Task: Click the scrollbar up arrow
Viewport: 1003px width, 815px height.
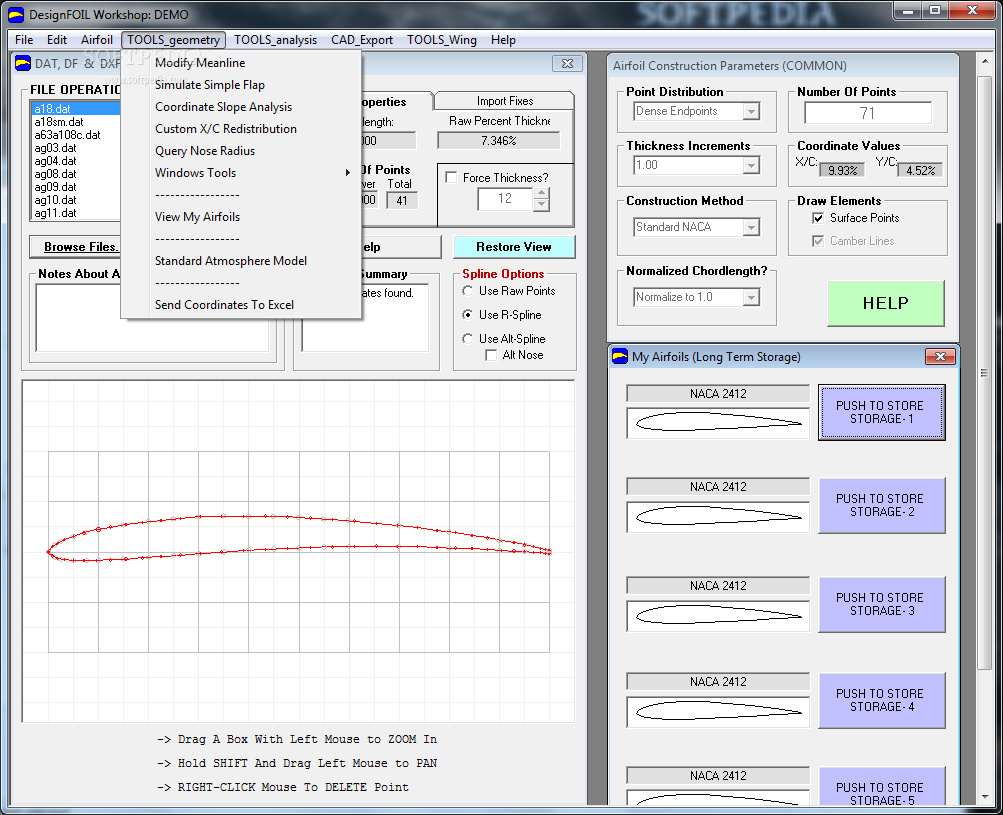Action: point(984,61)
